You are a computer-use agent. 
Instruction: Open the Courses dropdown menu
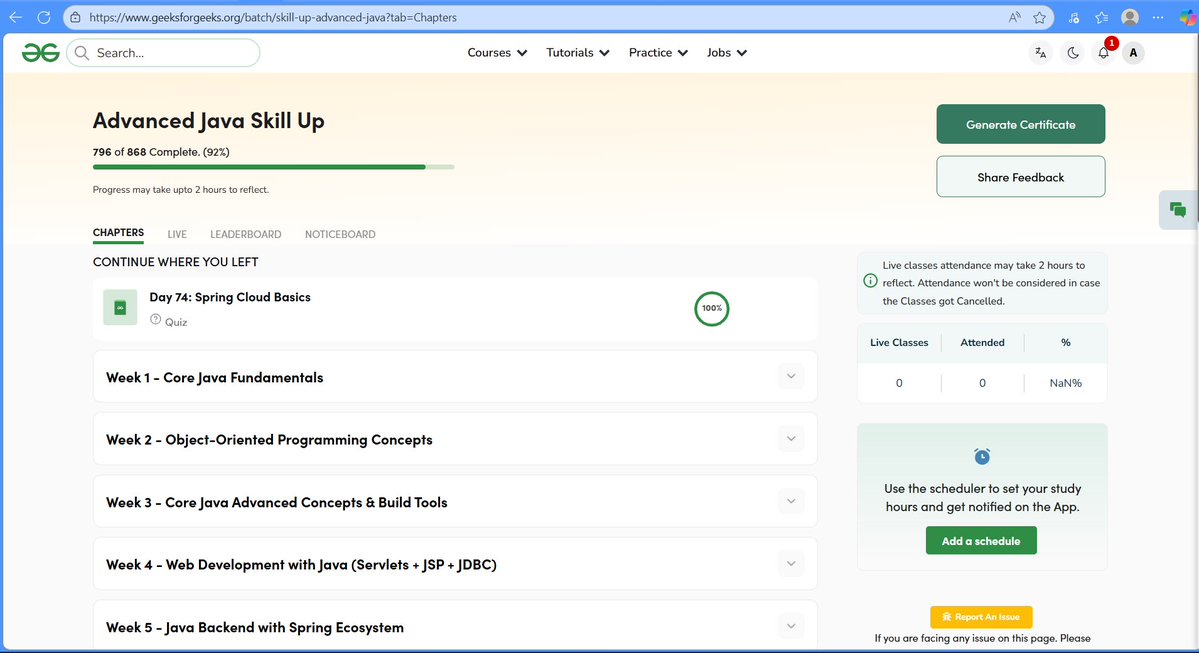497,53
